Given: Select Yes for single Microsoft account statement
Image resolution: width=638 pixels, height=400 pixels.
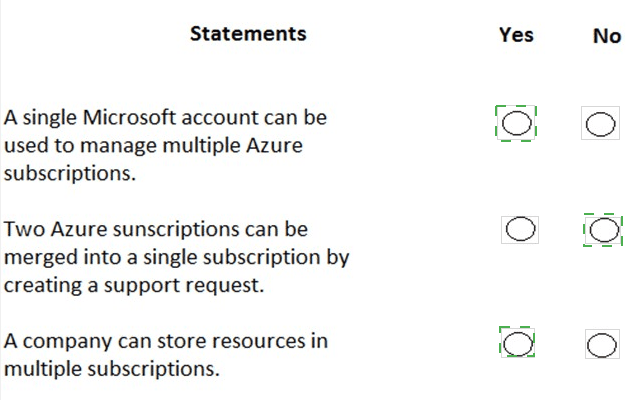Looking at the screenshot, I should coord(516,124).
